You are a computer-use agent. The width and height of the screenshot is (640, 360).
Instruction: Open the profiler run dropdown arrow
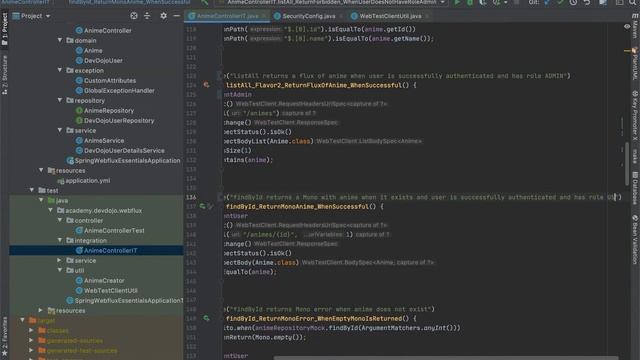(506, 2)
